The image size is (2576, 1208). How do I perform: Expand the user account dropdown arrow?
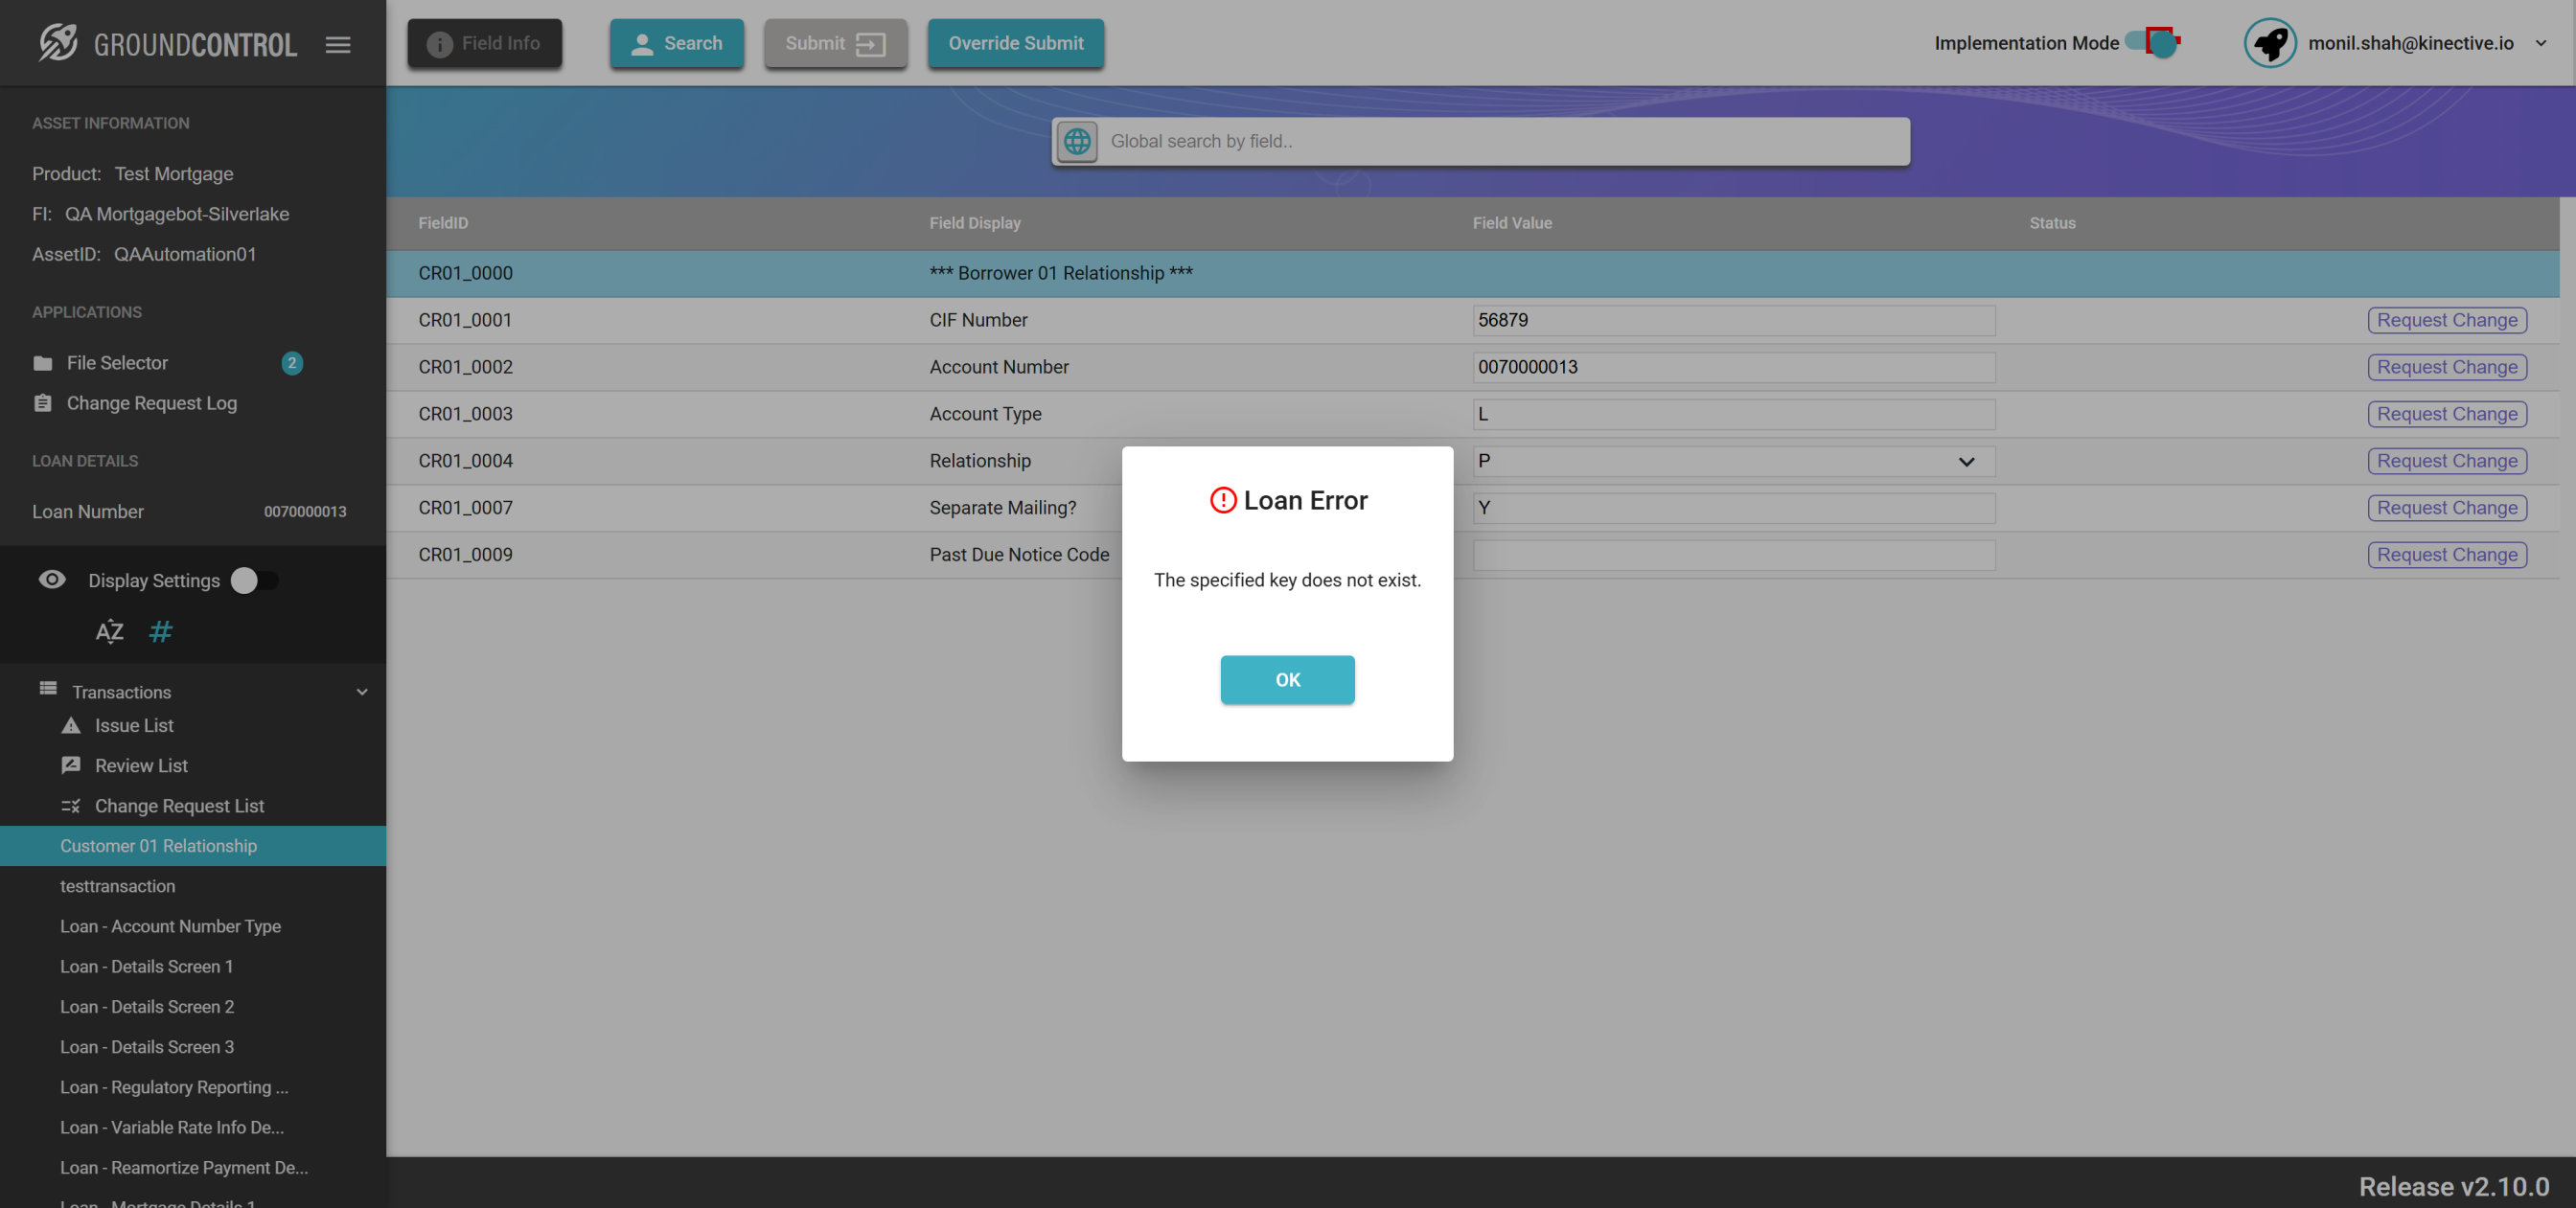click(x=2540, y=43)
